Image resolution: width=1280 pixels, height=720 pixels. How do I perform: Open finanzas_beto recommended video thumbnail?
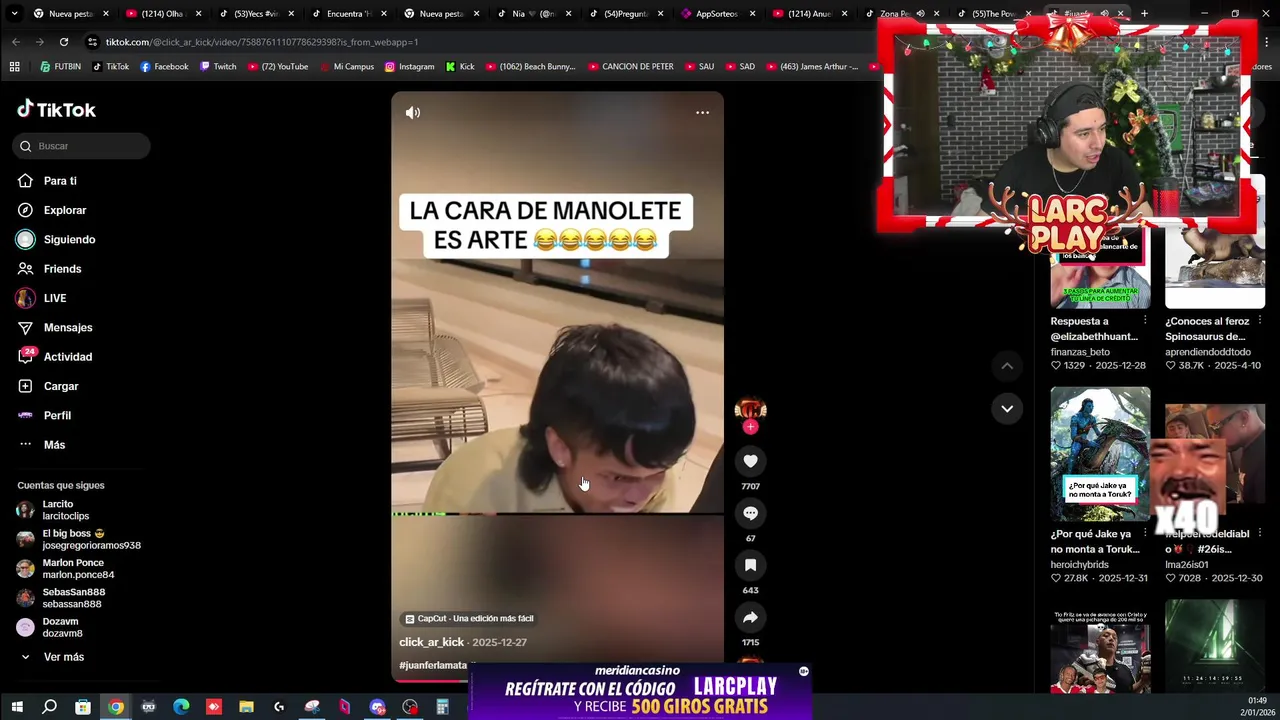[x=1100, y=270]
